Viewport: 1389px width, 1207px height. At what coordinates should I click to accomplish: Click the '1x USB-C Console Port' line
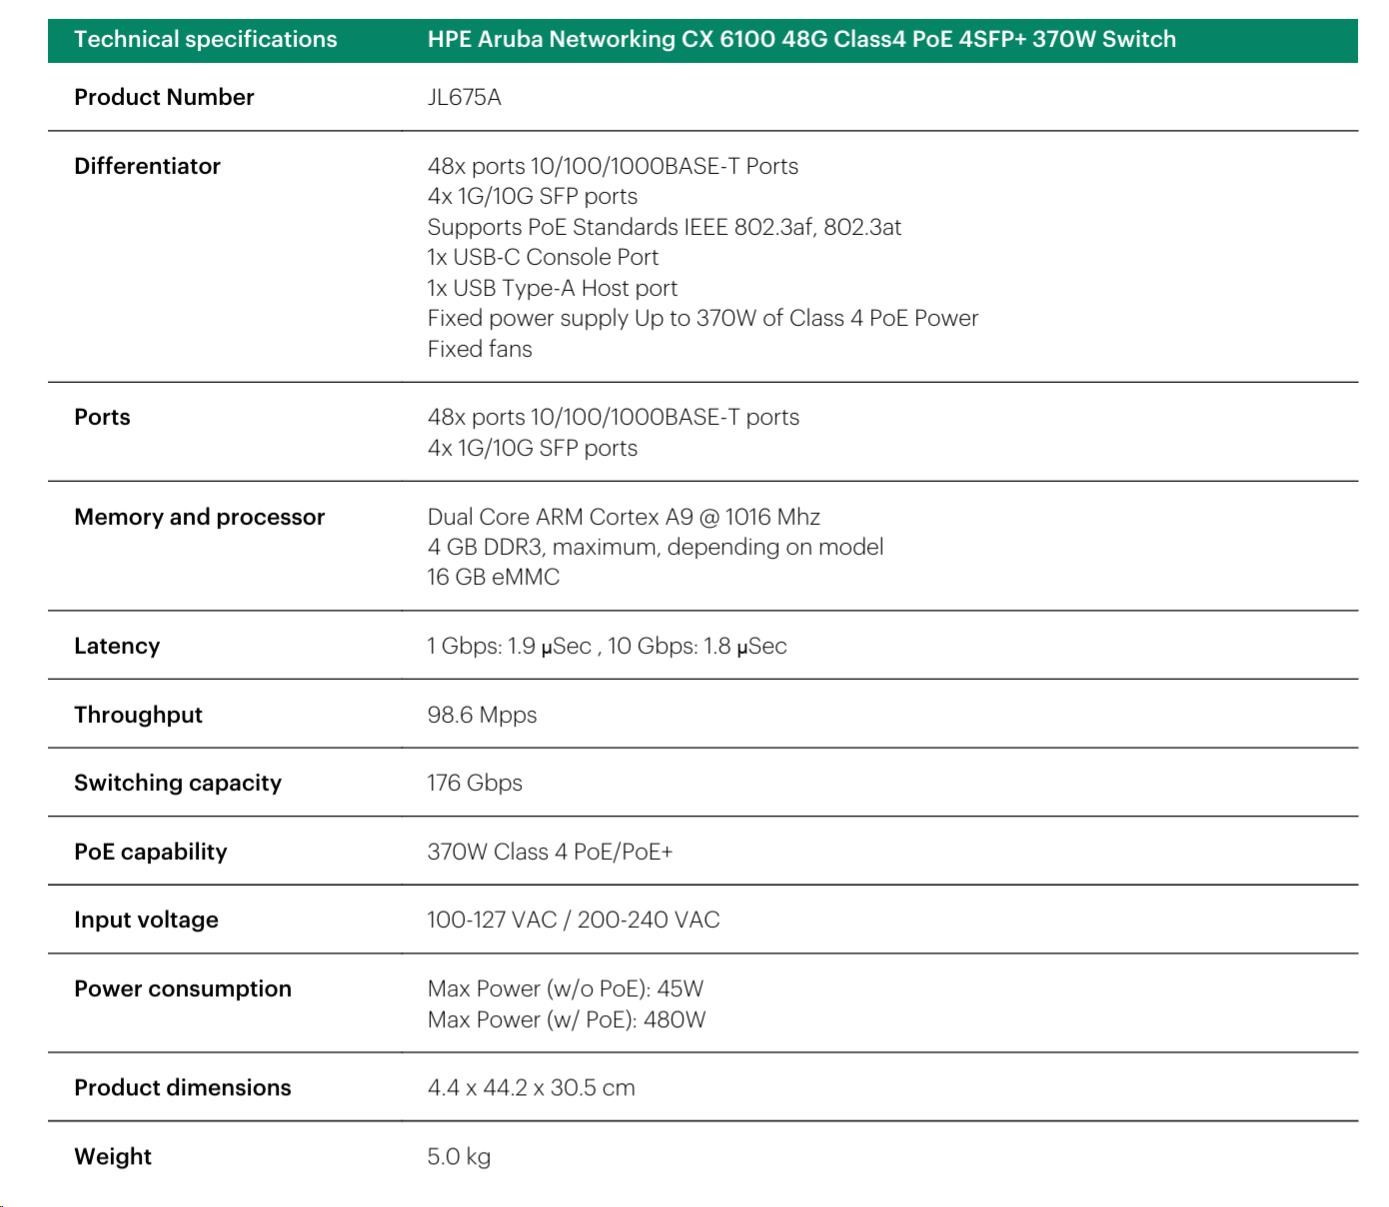pyautogui.click(x=542, y=257)
